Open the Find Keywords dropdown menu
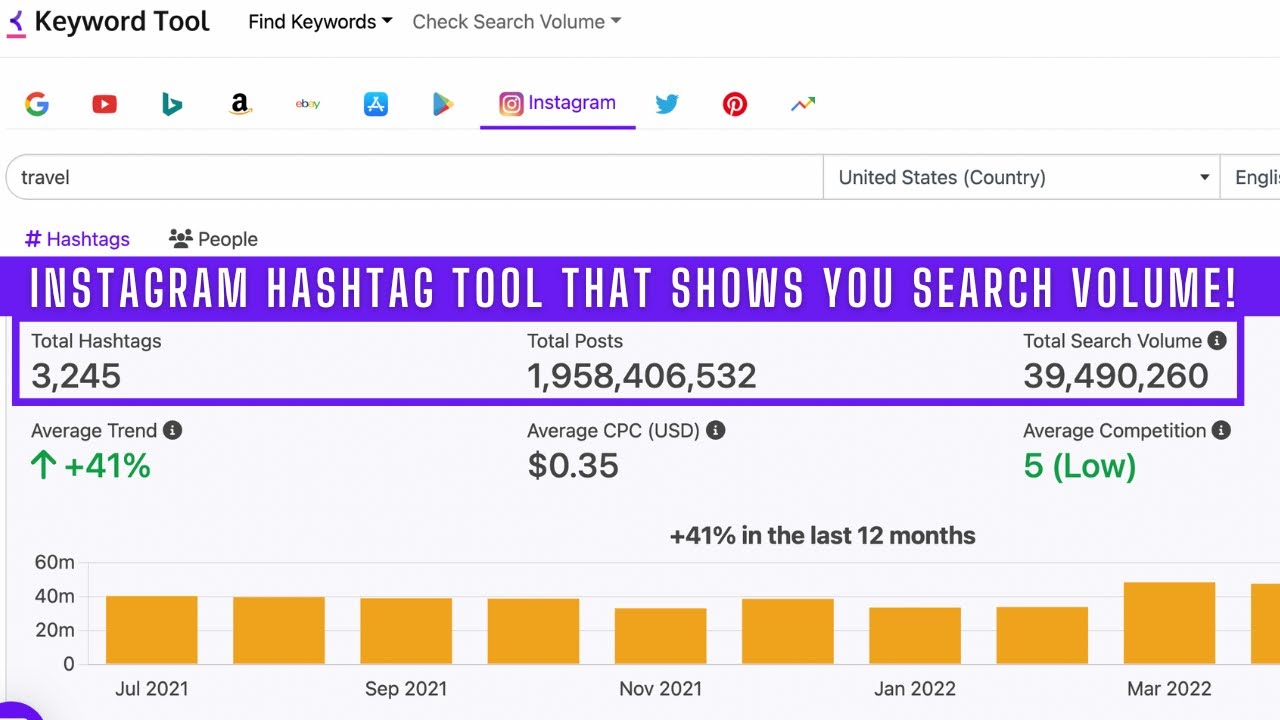This screenshot has width=1280, height=720. (x=320, y=22)
